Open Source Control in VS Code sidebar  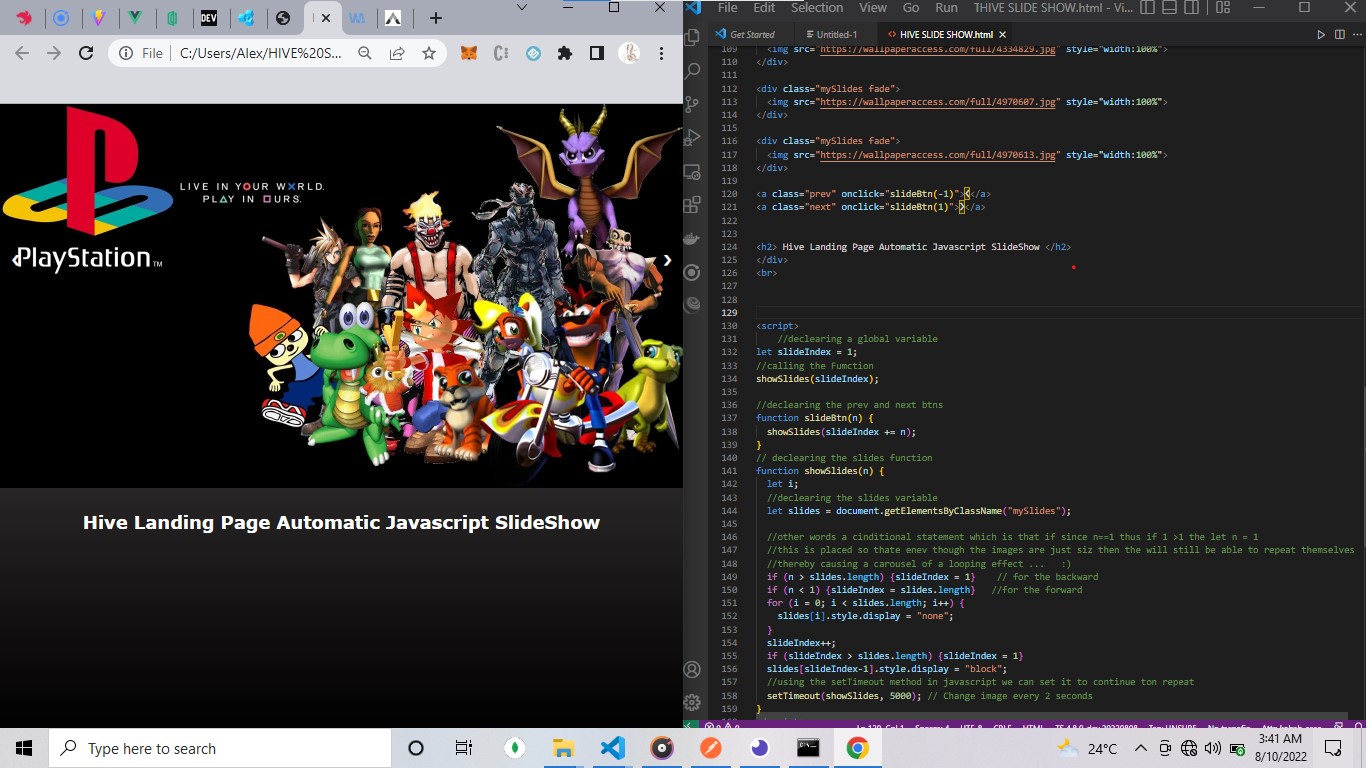point(692,105)
